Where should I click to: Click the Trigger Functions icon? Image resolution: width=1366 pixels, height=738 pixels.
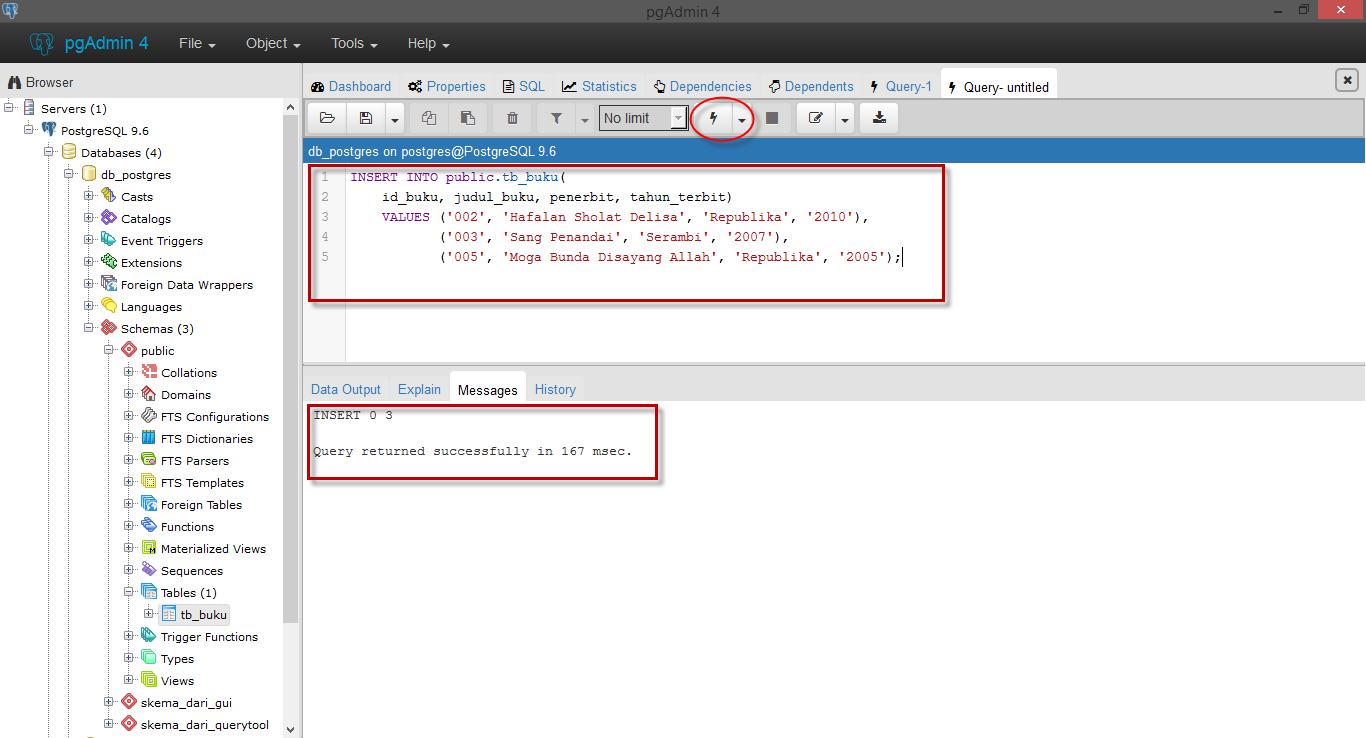pyautogui.click(x=148, y=636)
